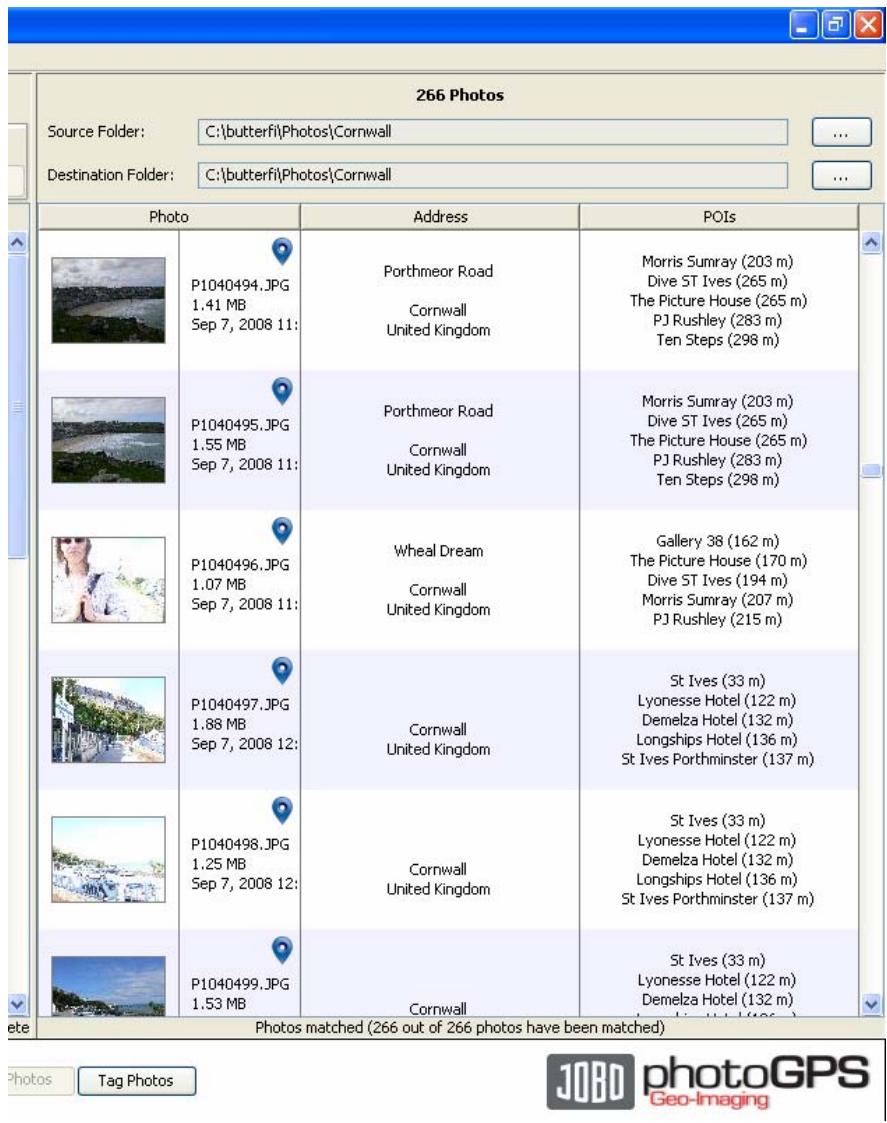Viewport: 887px width, 1123px height.
Task: Click the 1.41 MB file size text
Action: (219, 305)
